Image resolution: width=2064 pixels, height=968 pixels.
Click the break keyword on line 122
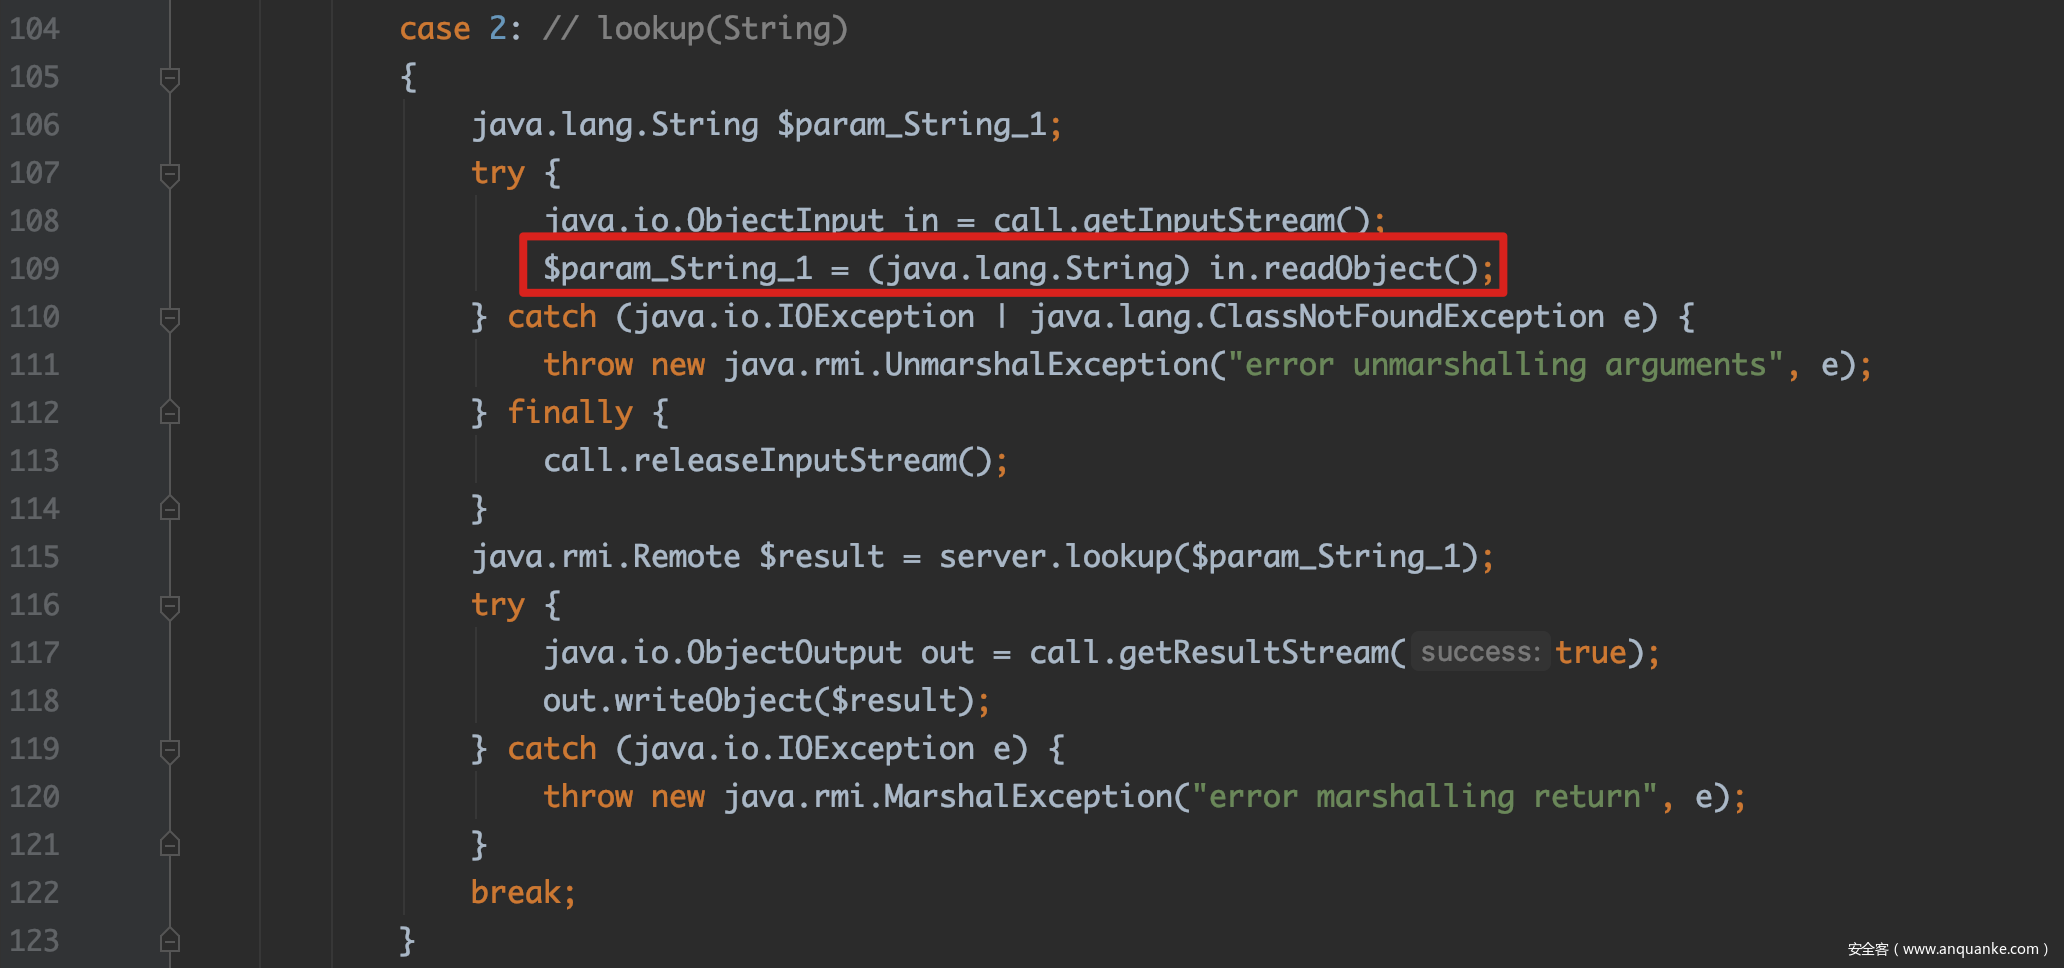coord(515,892)
